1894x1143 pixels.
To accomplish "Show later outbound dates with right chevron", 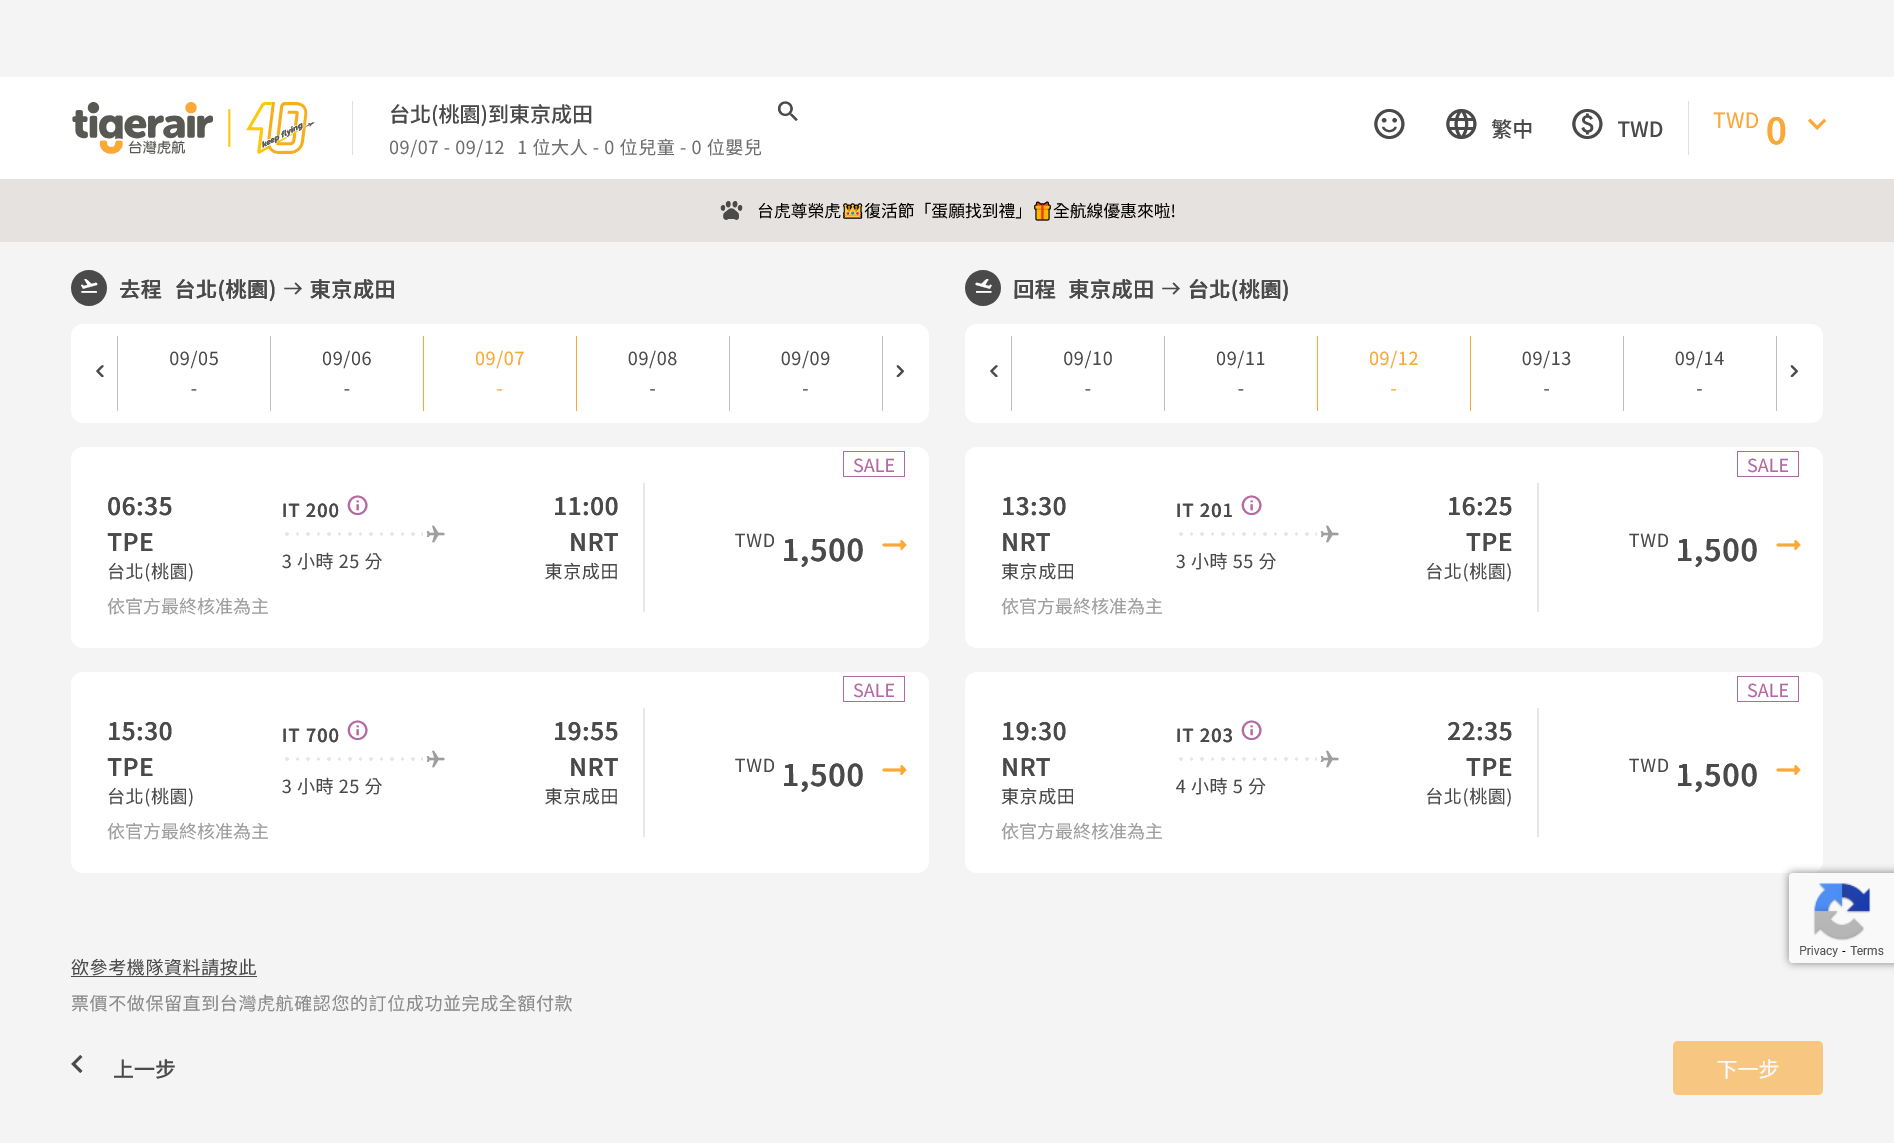I will point(900,372).
